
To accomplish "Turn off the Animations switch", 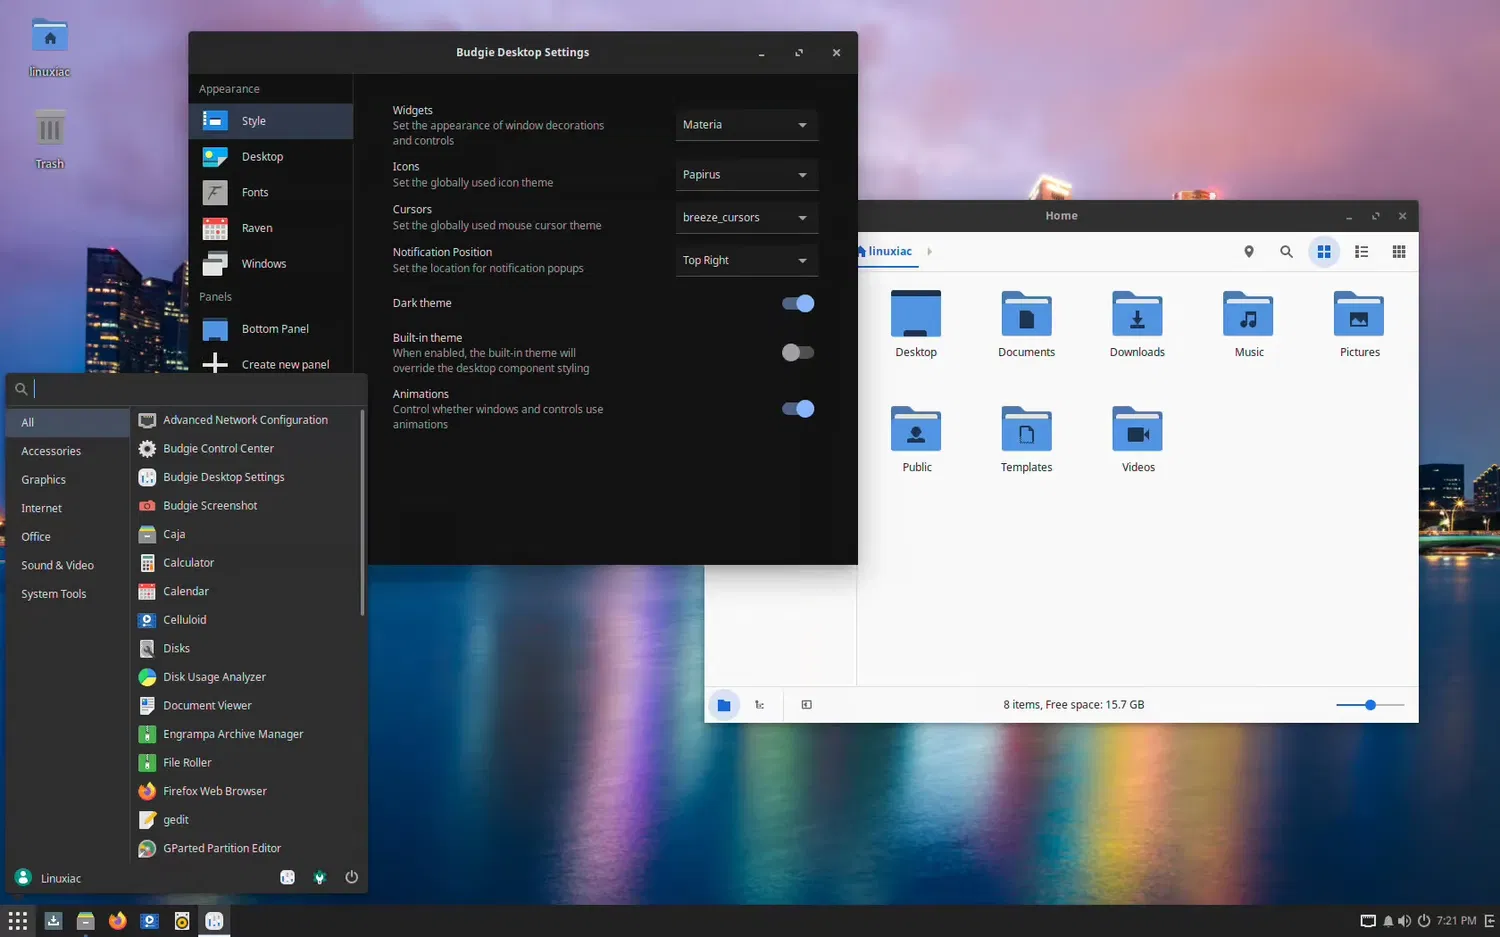I will pos(798,408).
